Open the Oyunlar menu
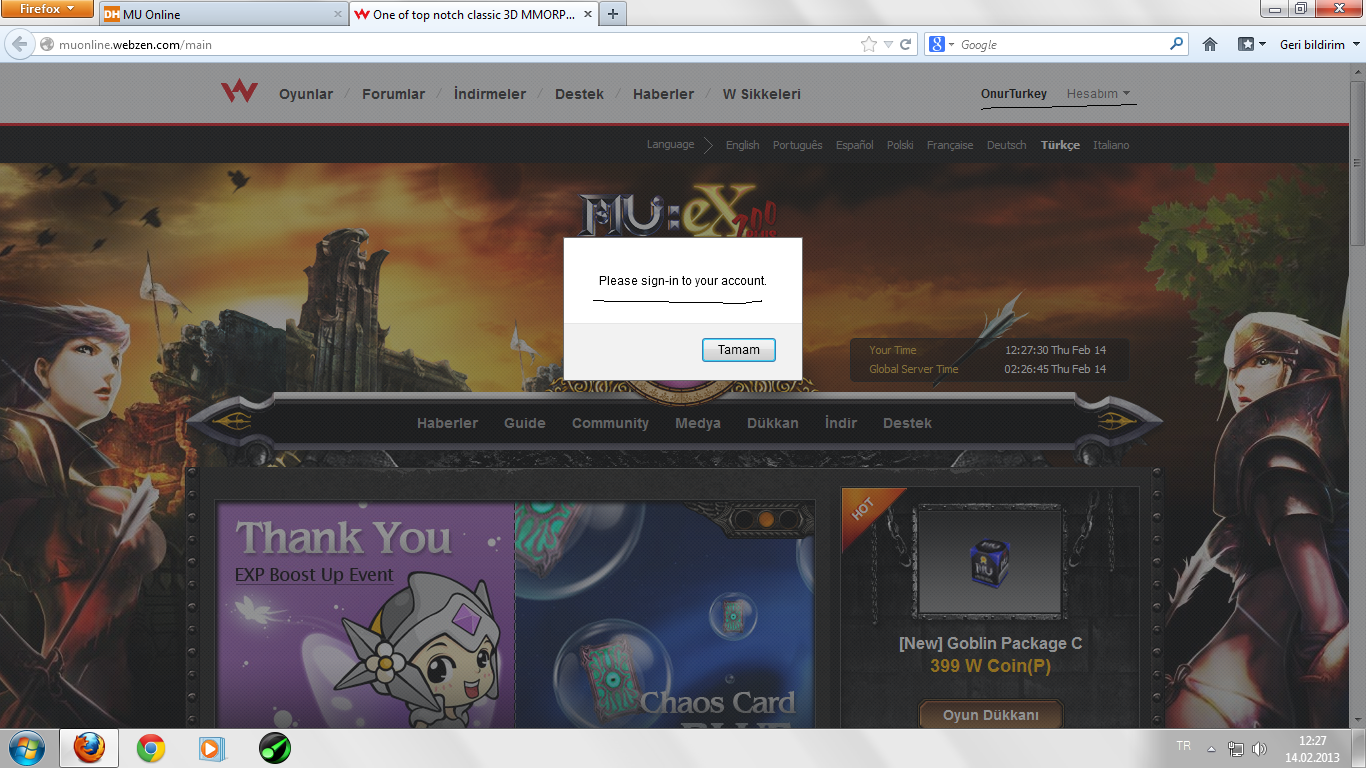The height and width of the screenshot is (768, 1366). pyautogui.click(x=306, y=94)
